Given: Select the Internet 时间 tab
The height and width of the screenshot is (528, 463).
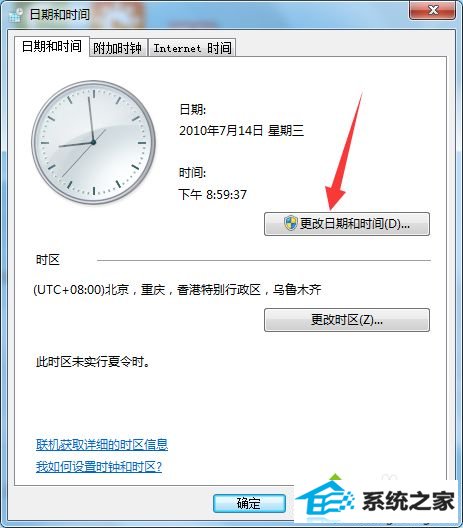Looking at the screenshot, I should [192, 48].
